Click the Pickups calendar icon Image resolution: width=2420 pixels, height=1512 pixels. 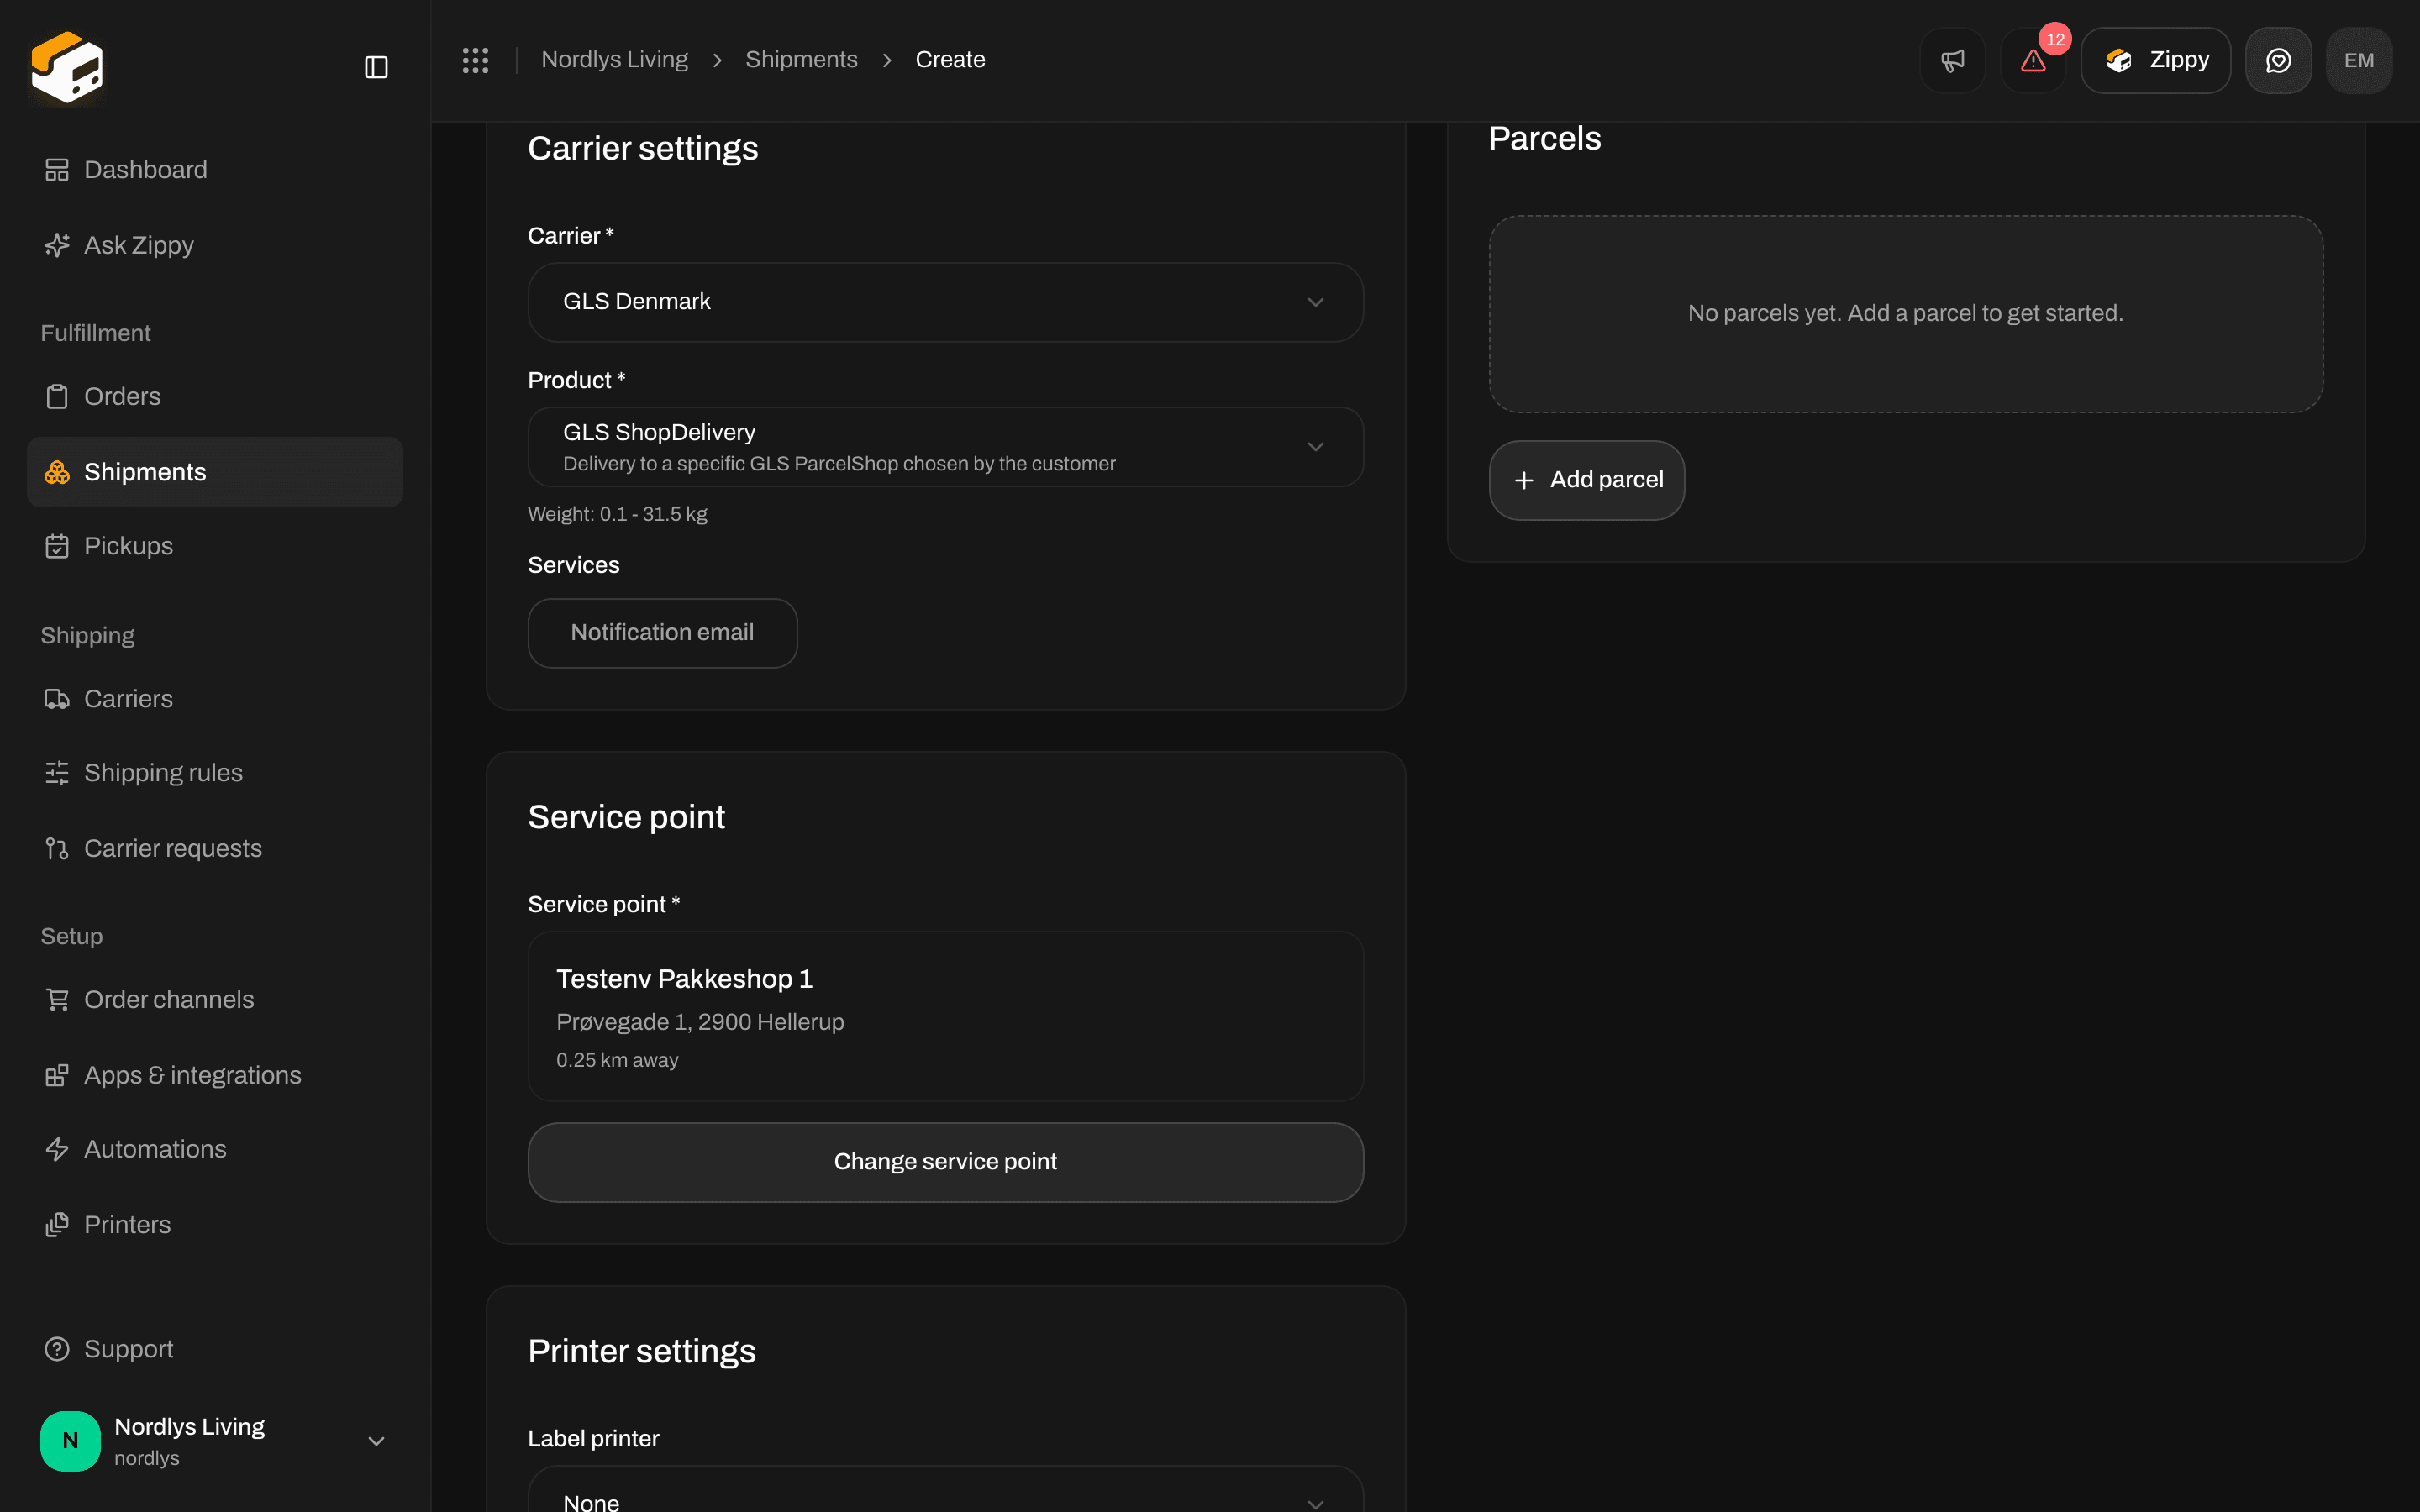57,546
